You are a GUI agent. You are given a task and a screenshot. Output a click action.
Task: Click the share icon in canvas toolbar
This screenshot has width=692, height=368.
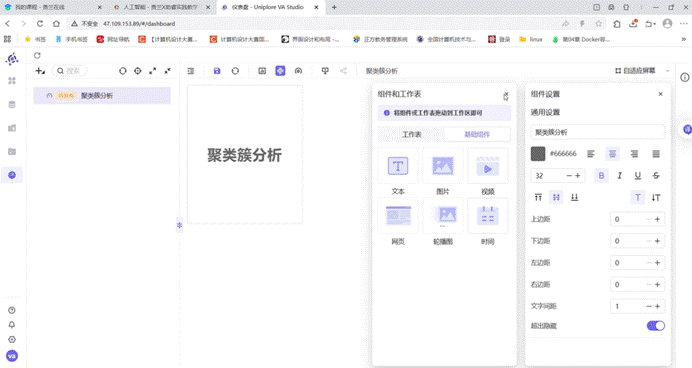[x=343, y=71]
